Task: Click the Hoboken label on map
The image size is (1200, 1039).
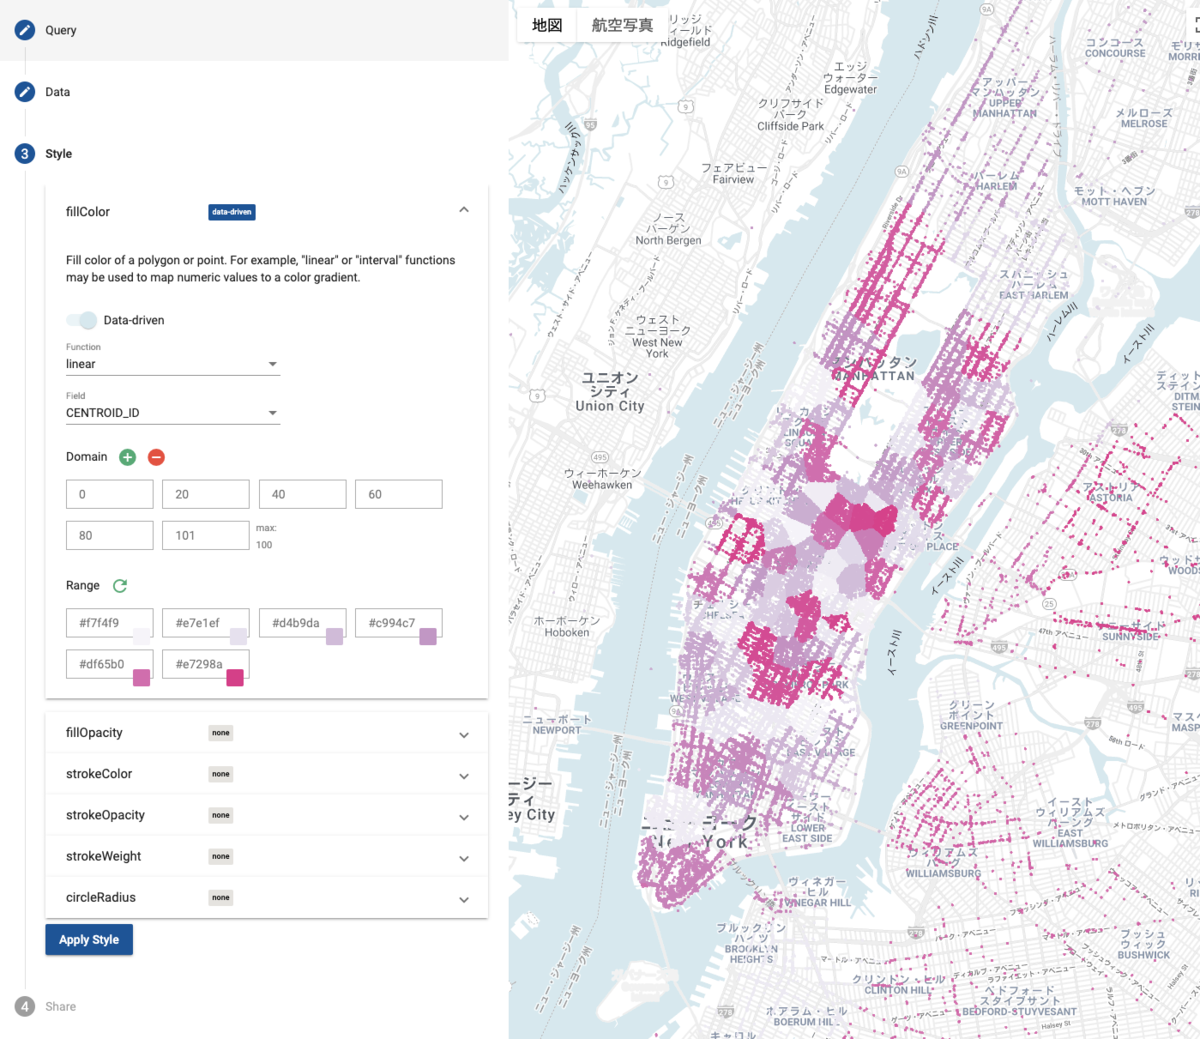Action: click(567, 632)
